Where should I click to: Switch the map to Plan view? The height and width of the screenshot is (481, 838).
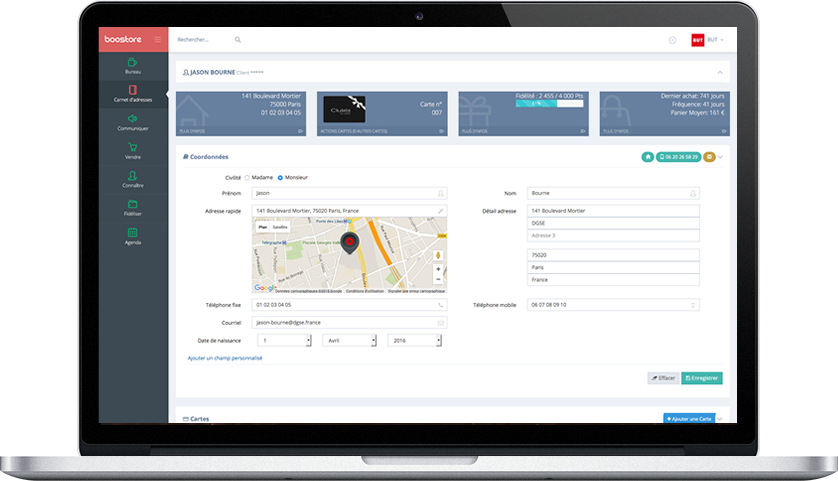(x=262, y=227)
